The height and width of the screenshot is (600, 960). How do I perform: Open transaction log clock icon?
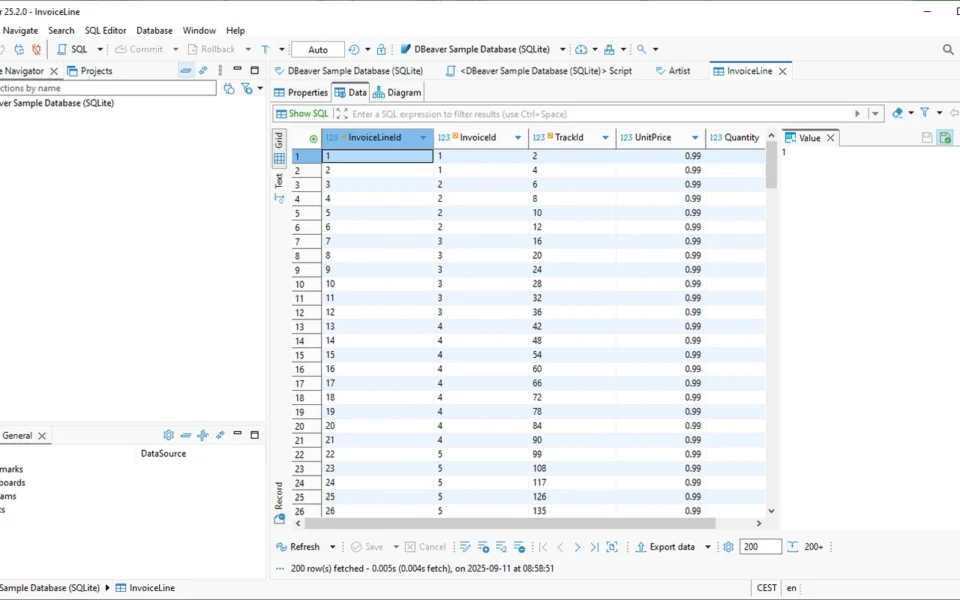click(354, 49)
